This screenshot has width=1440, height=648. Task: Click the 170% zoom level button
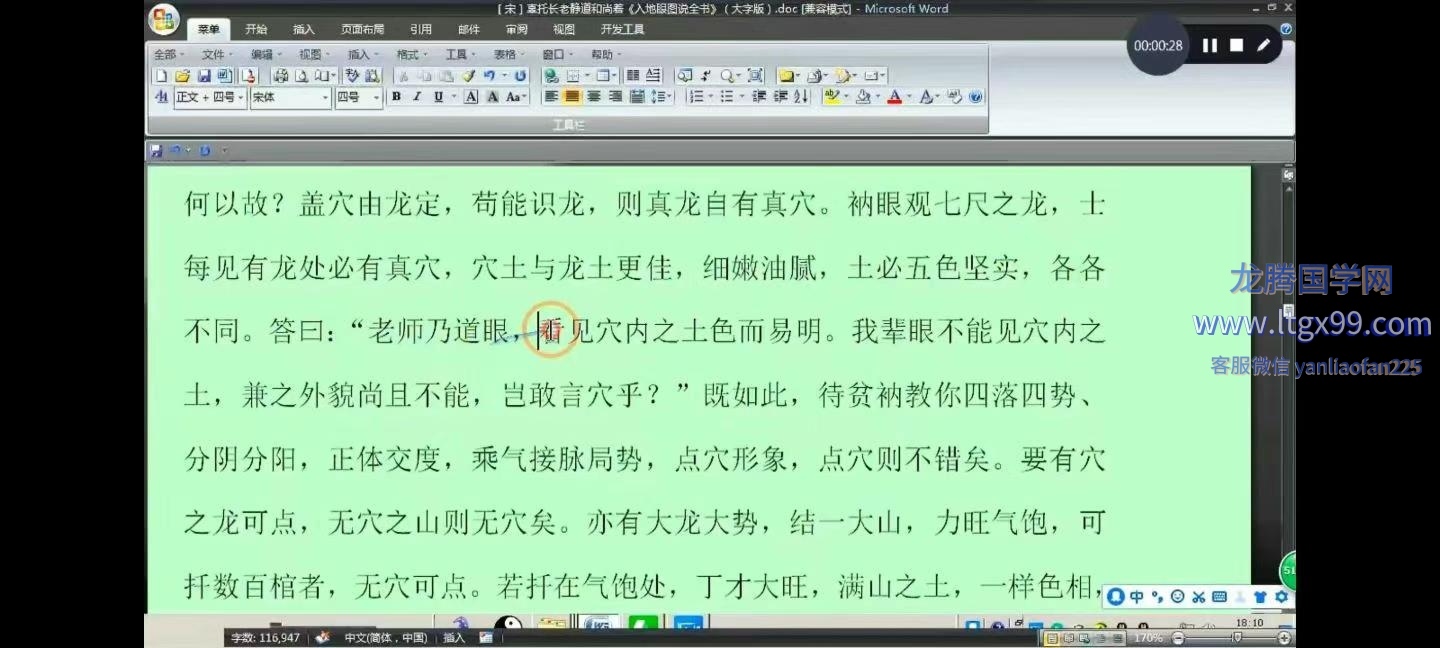pyautogui.click(x=1148, y=637)
